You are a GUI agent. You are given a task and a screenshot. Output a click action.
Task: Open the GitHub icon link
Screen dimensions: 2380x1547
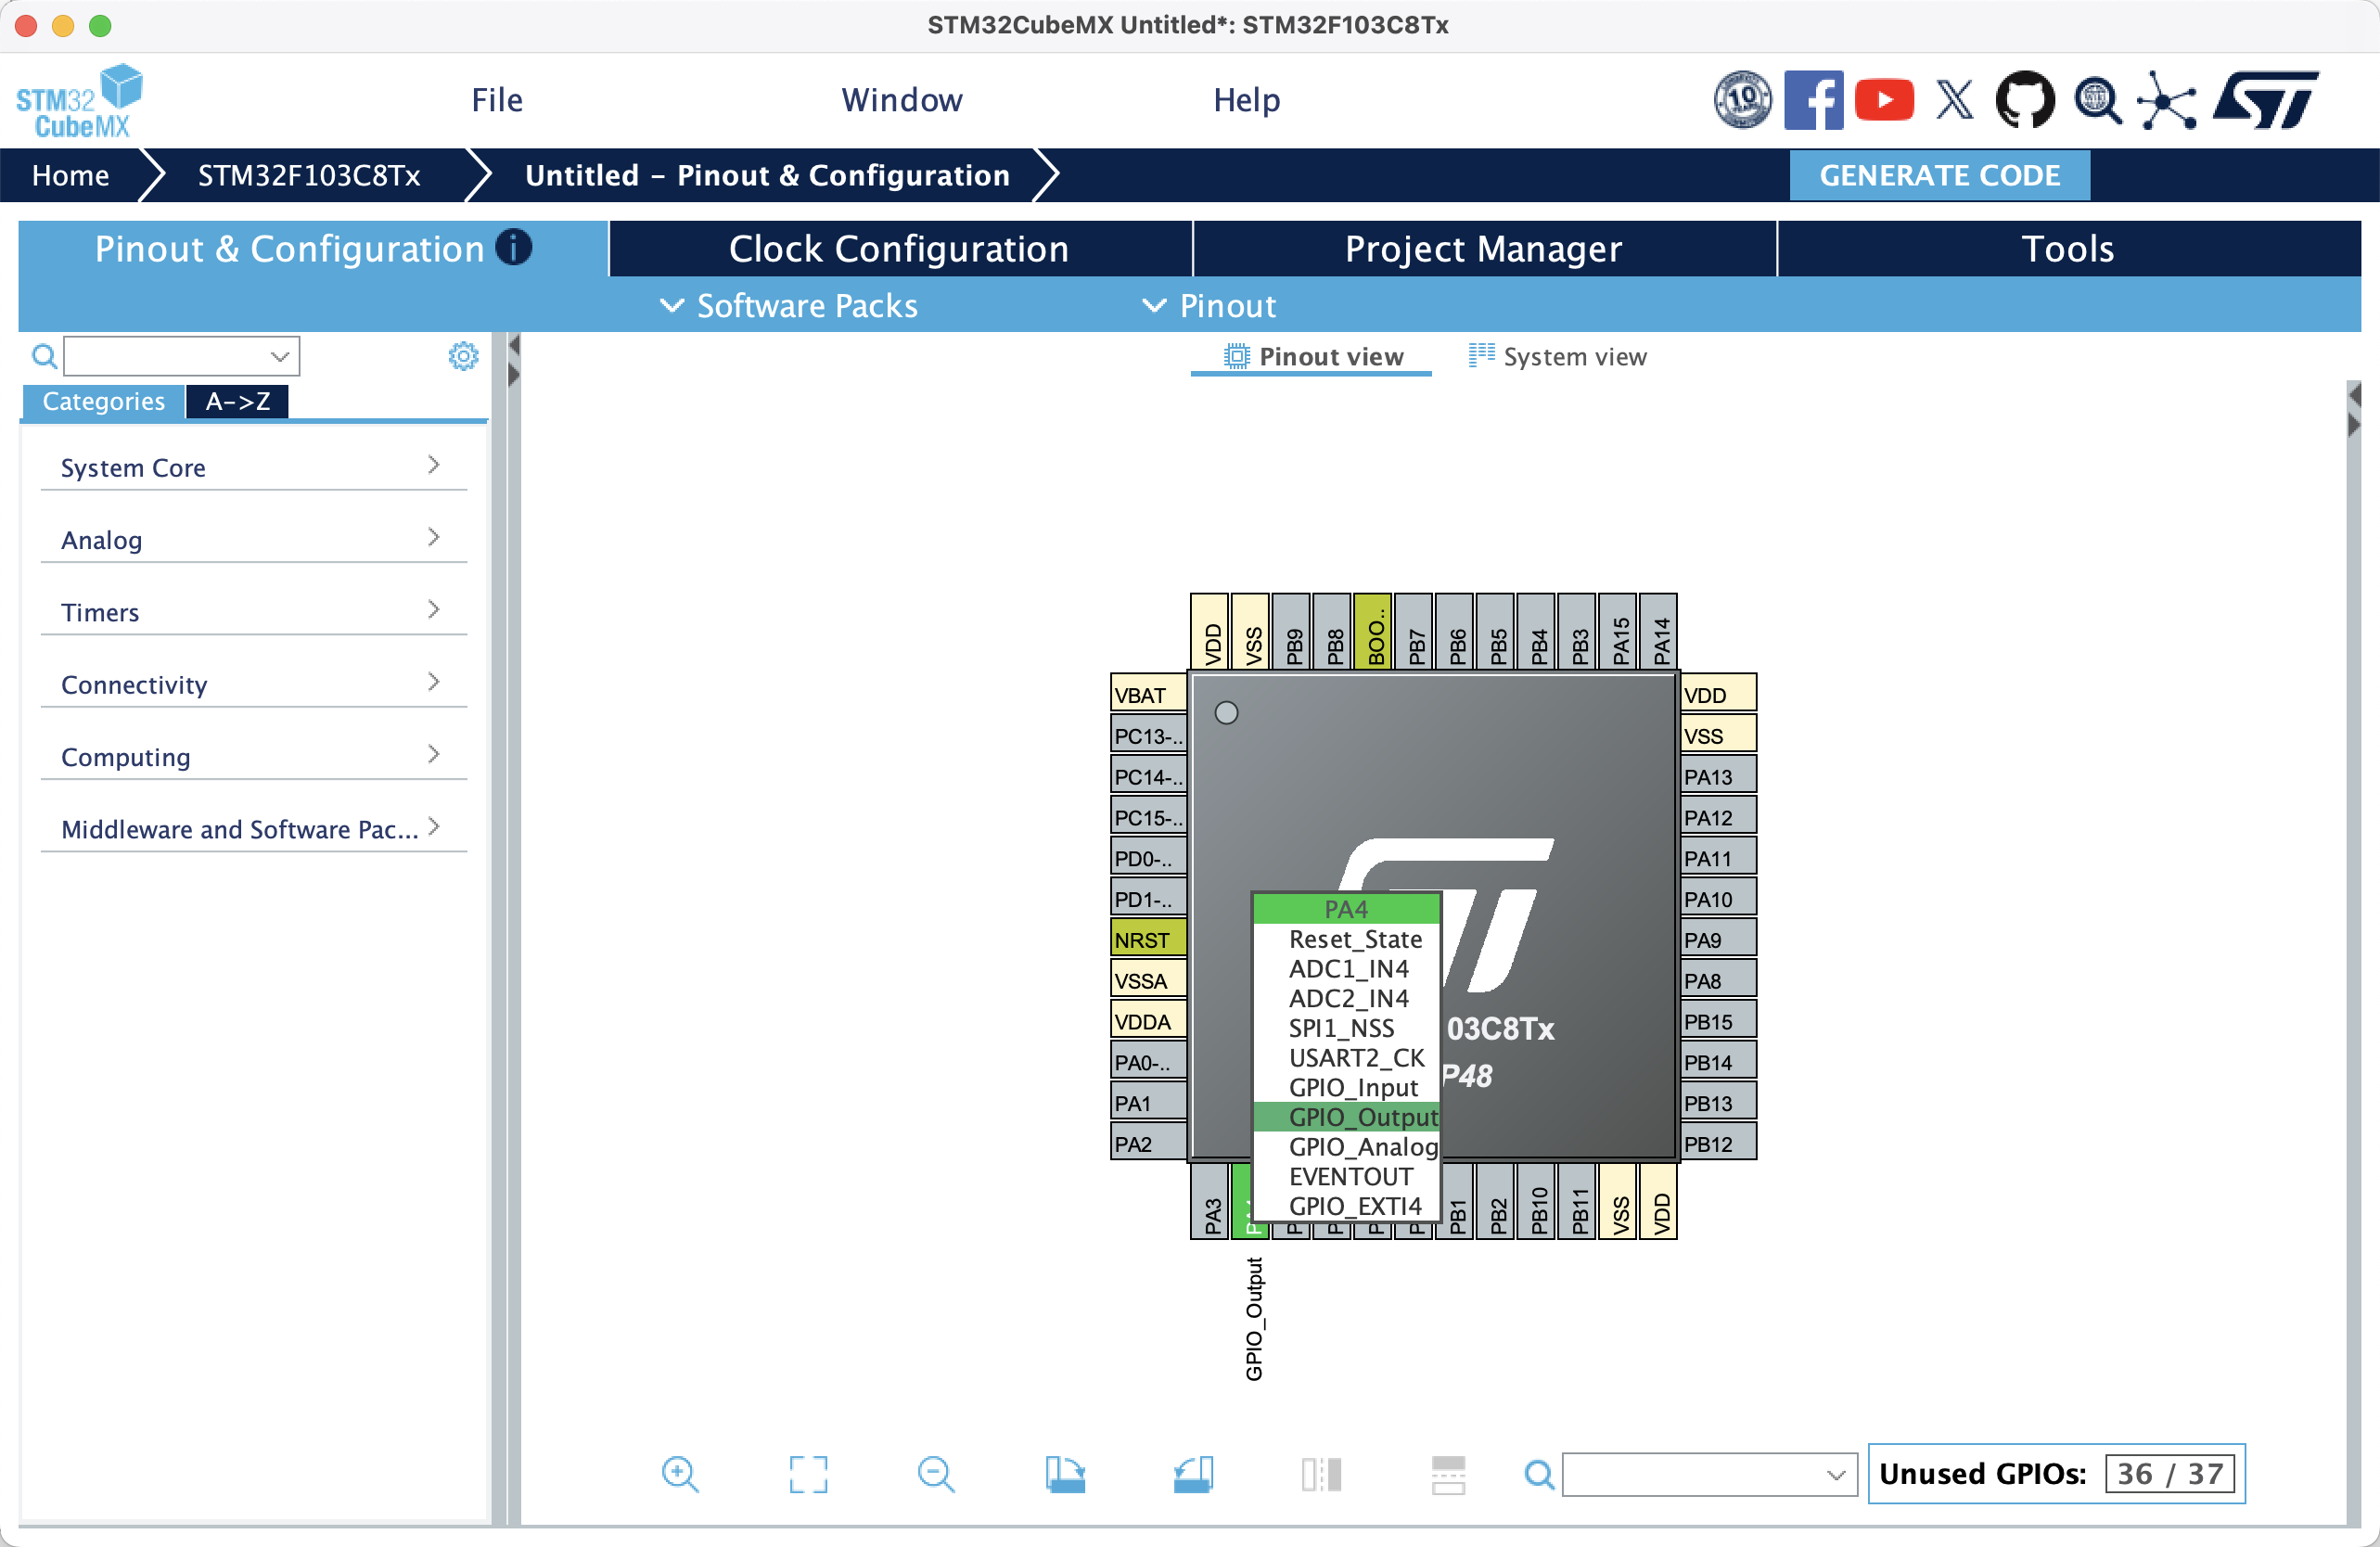pyautogui.click(x=2024, y=100)
